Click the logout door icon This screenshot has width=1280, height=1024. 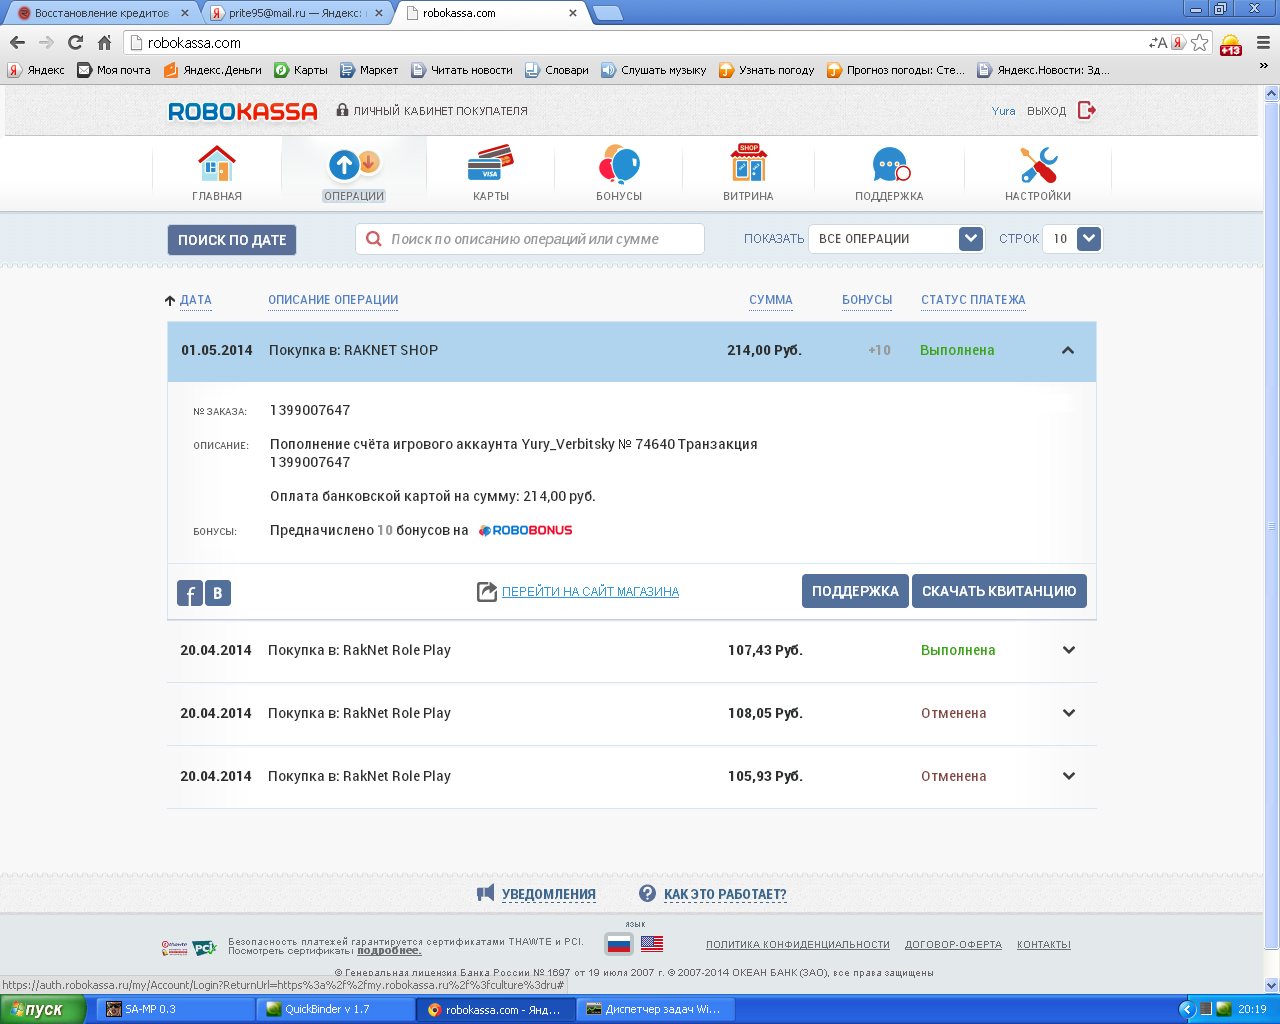coord(1087,110)
